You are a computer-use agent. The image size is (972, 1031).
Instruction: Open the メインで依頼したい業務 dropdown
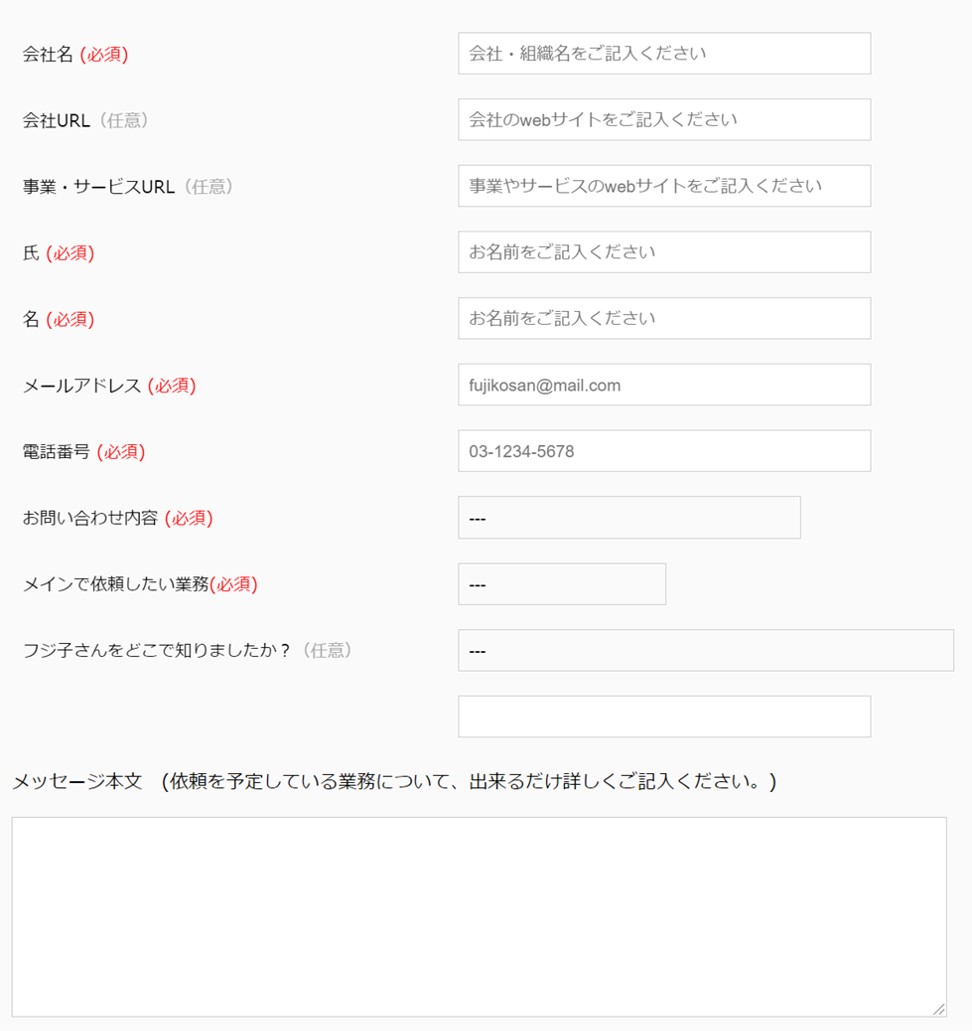pos(562,584)
